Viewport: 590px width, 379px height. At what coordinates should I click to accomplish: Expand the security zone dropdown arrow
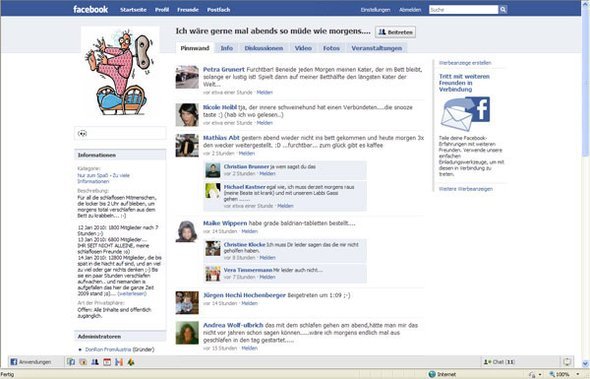540,374
